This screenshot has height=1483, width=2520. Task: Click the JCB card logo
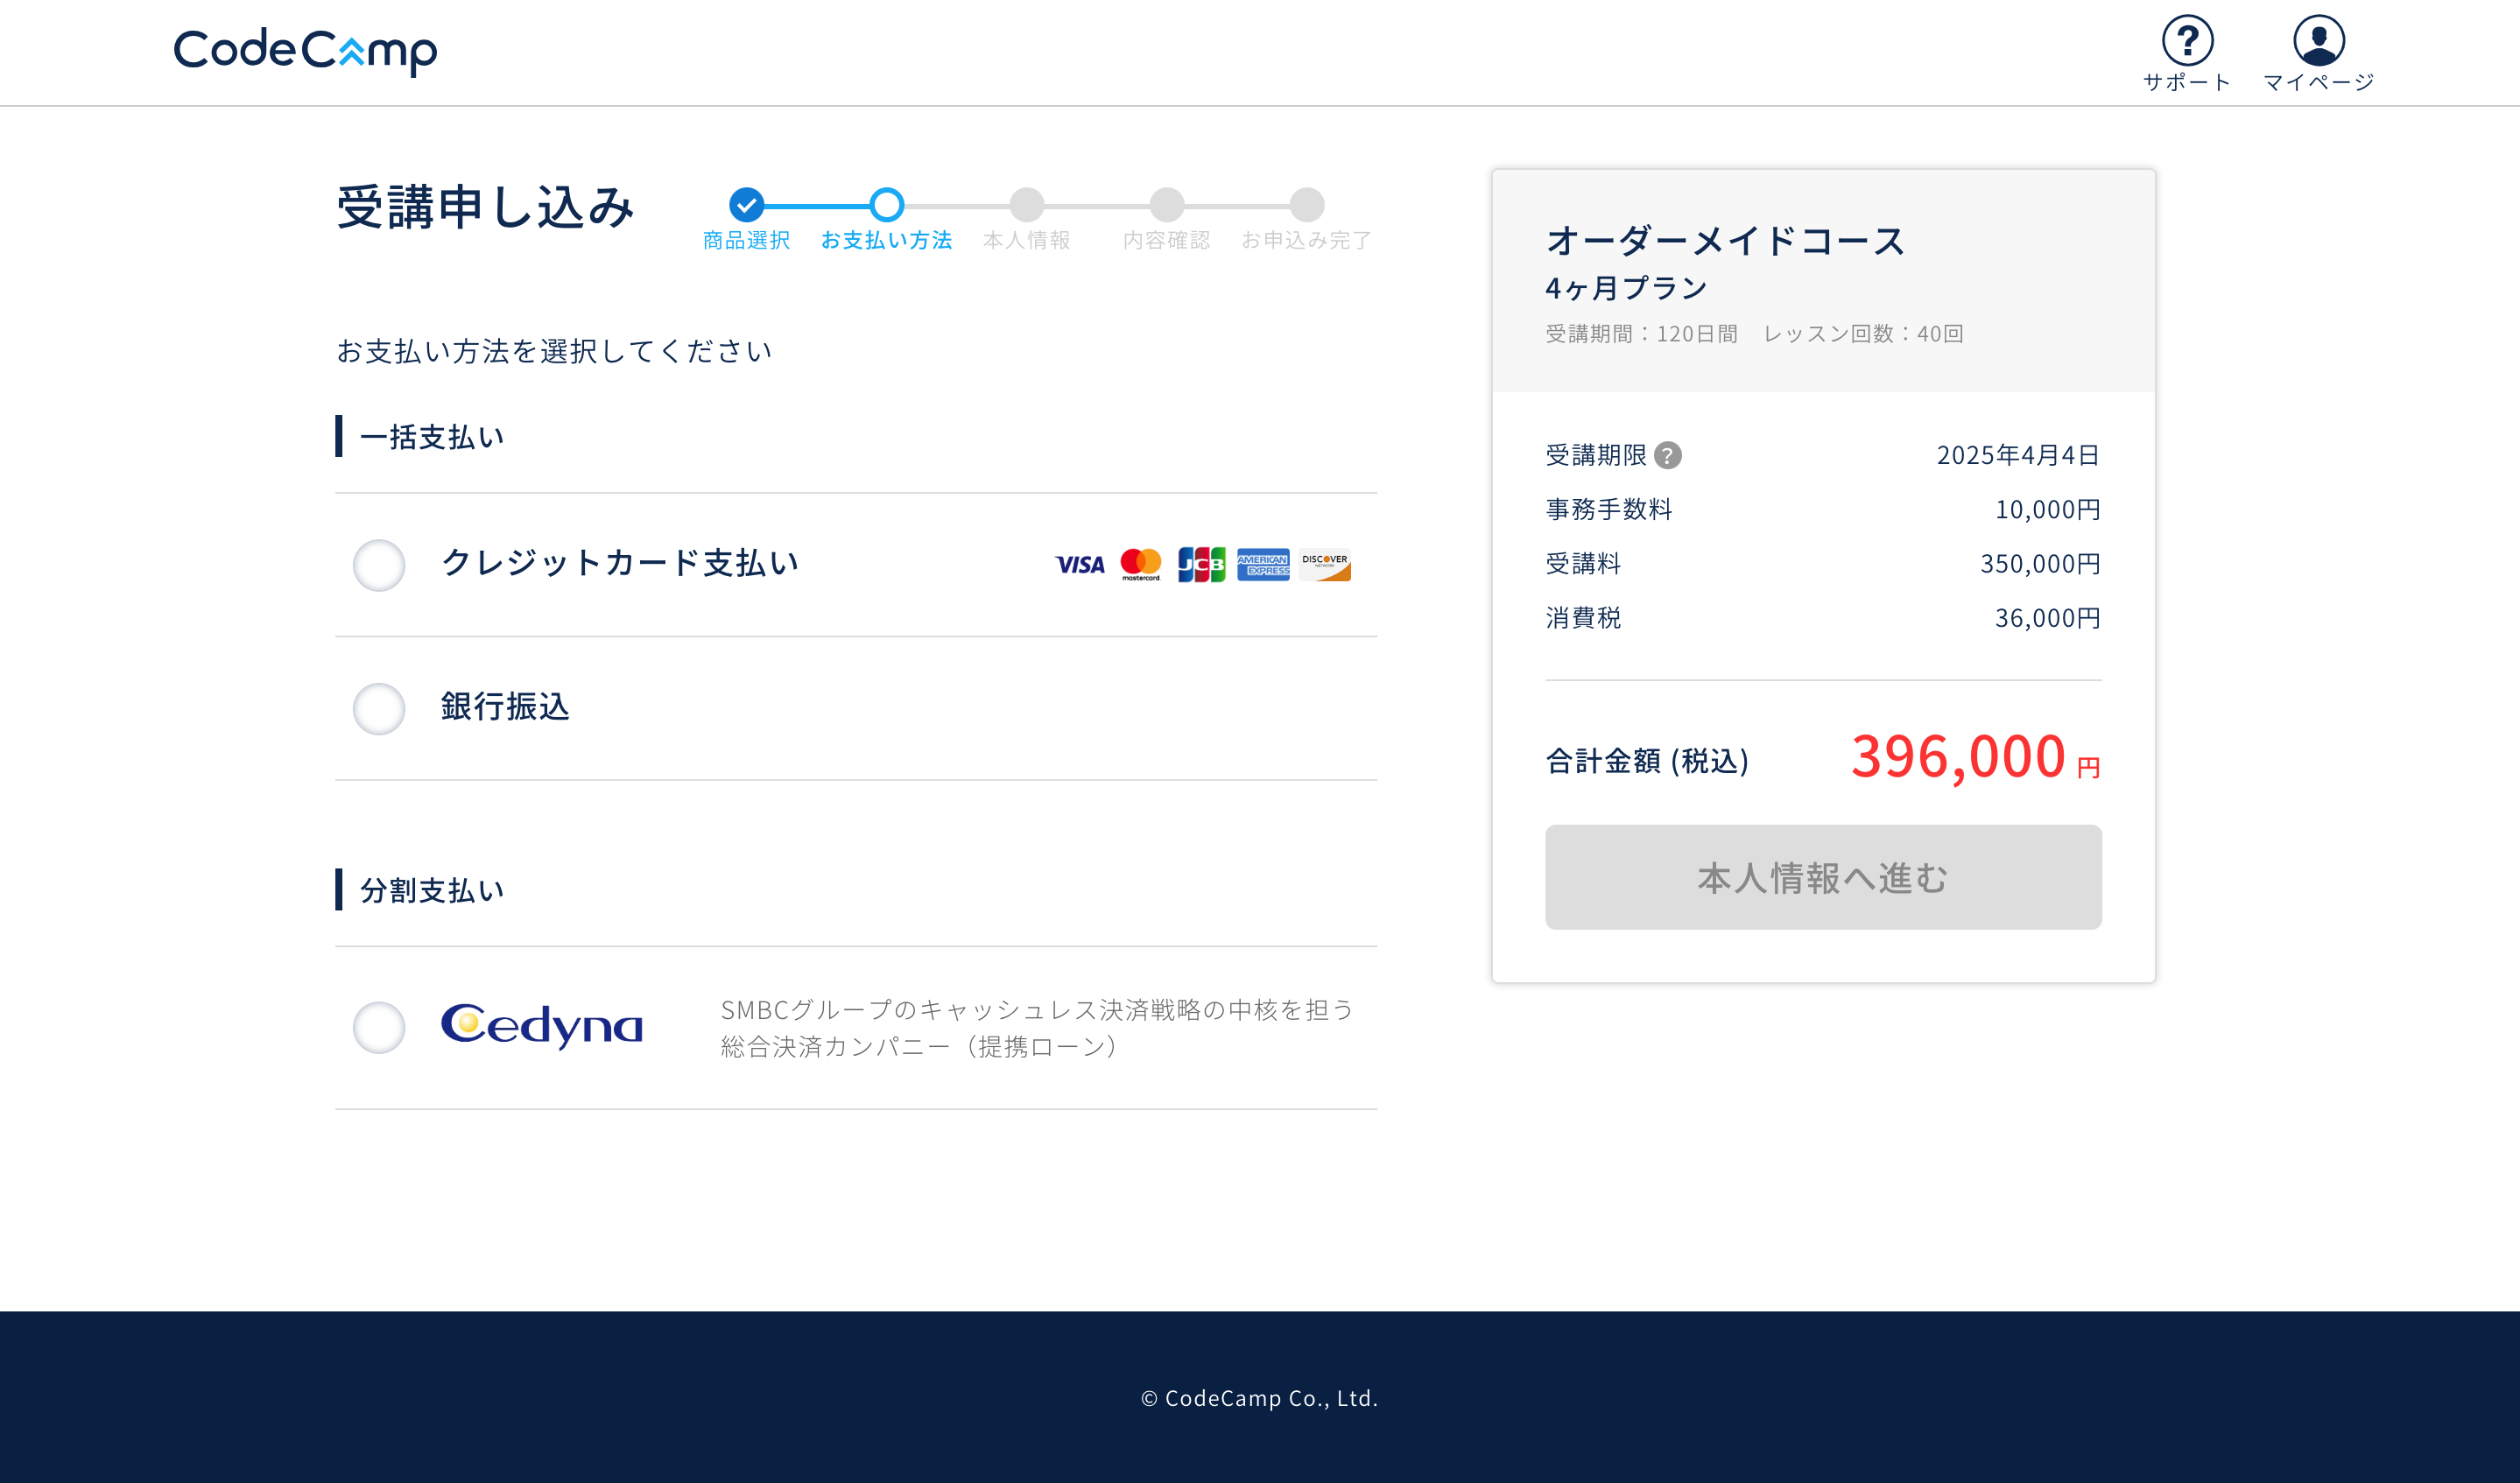point(1201,565)
